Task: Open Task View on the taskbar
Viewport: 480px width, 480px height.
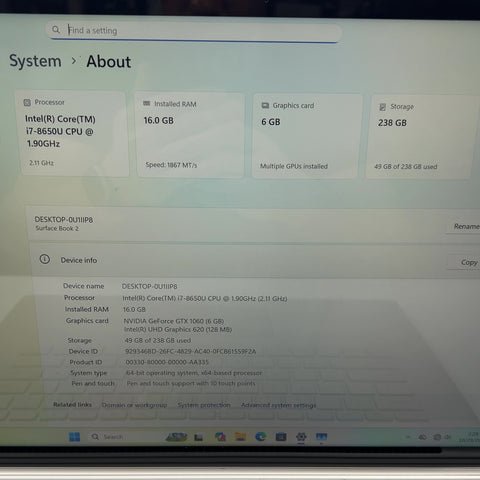Action: tap(199, 437)
